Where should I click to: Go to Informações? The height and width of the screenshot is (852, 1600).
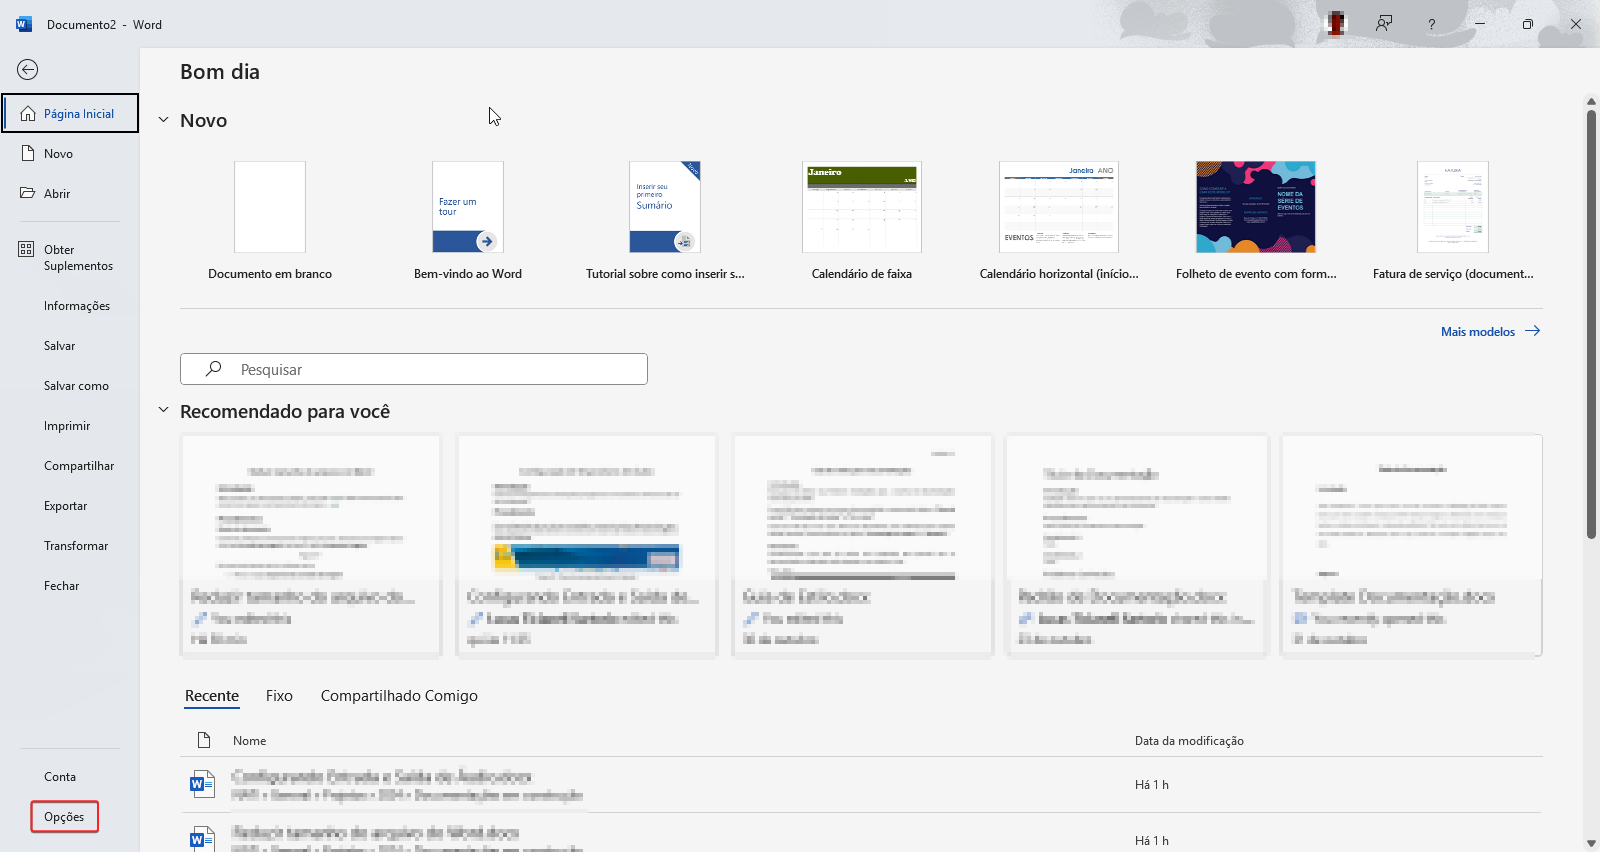77,306
